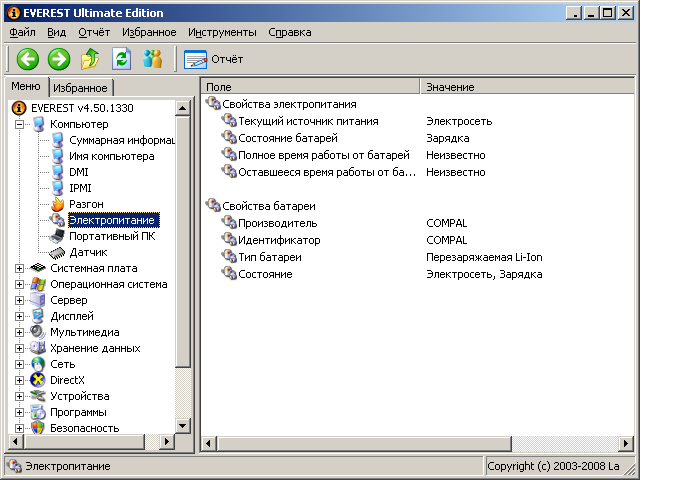Switch to the Меню tab

(26, 86)
